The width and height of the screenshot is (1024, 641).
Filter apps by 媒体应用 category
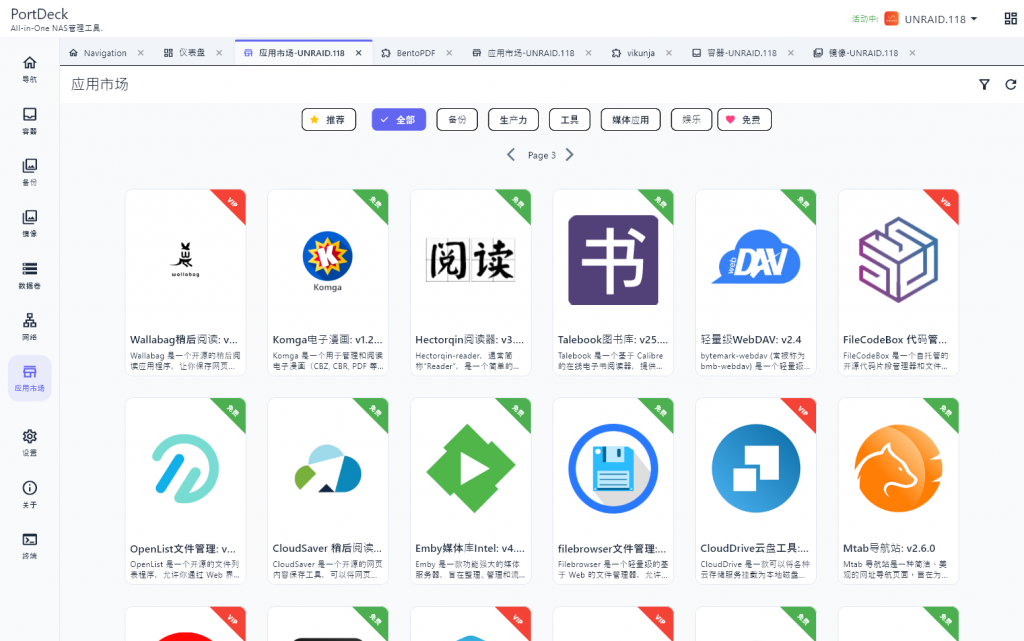click(630, 120)
